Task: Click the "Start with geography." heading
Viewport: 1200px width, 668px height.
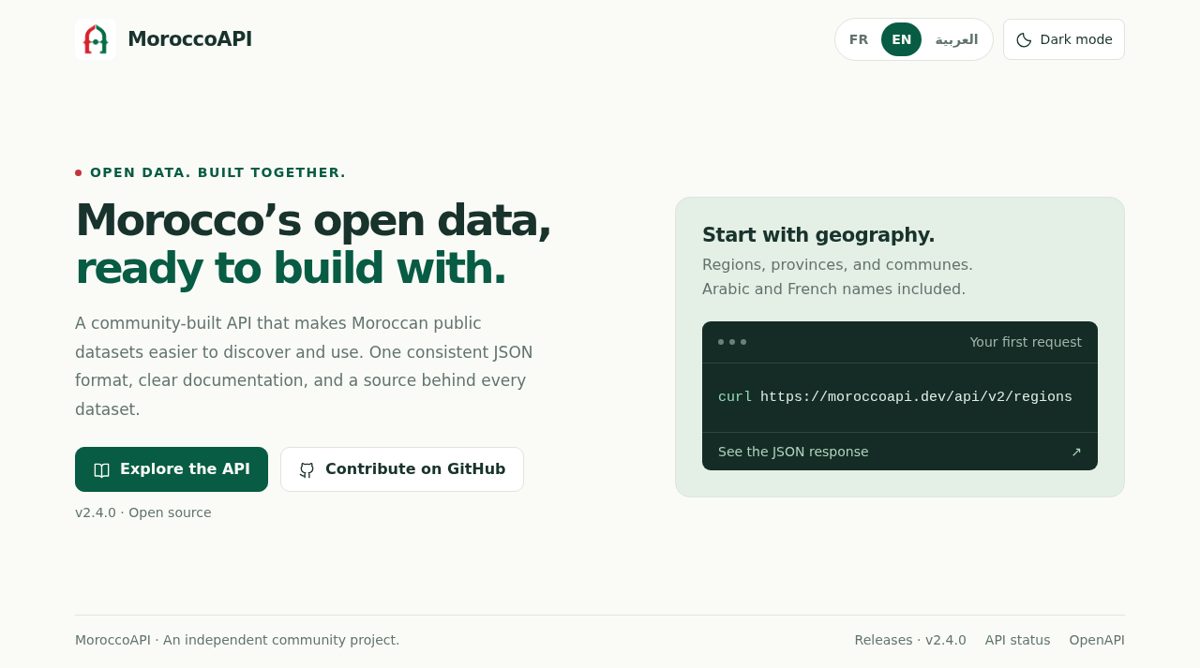Action: pos(818,235)
